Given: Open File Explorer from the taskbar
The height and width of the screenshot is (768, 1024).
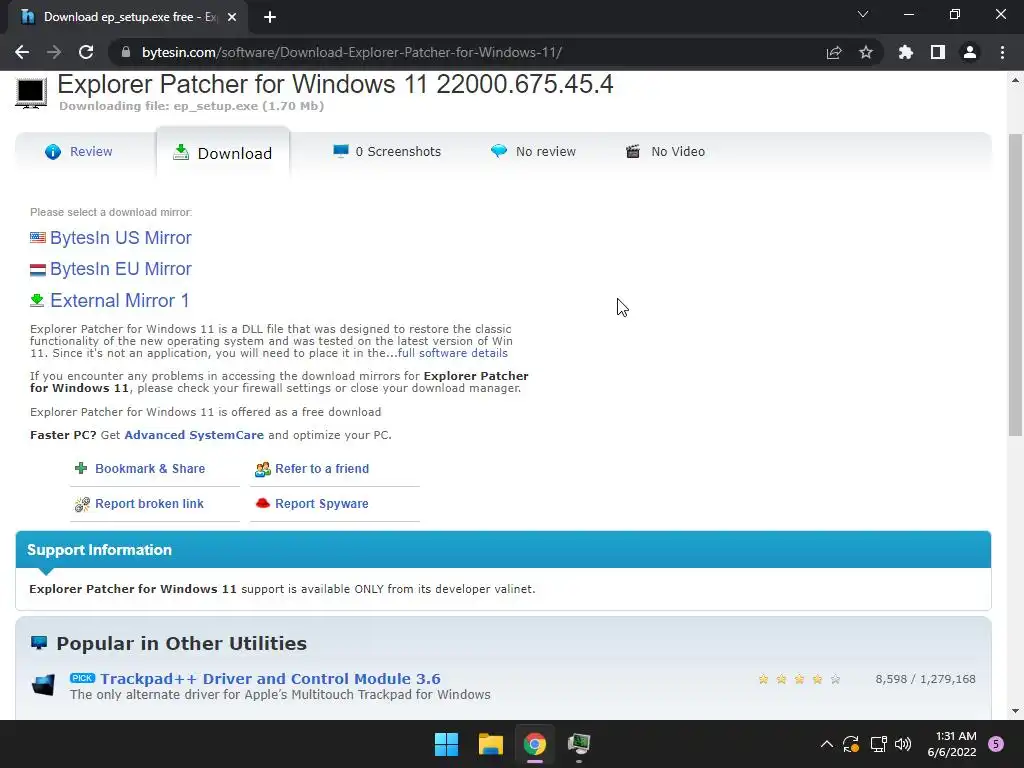Looking at the screenshot, I should (490, 744).
